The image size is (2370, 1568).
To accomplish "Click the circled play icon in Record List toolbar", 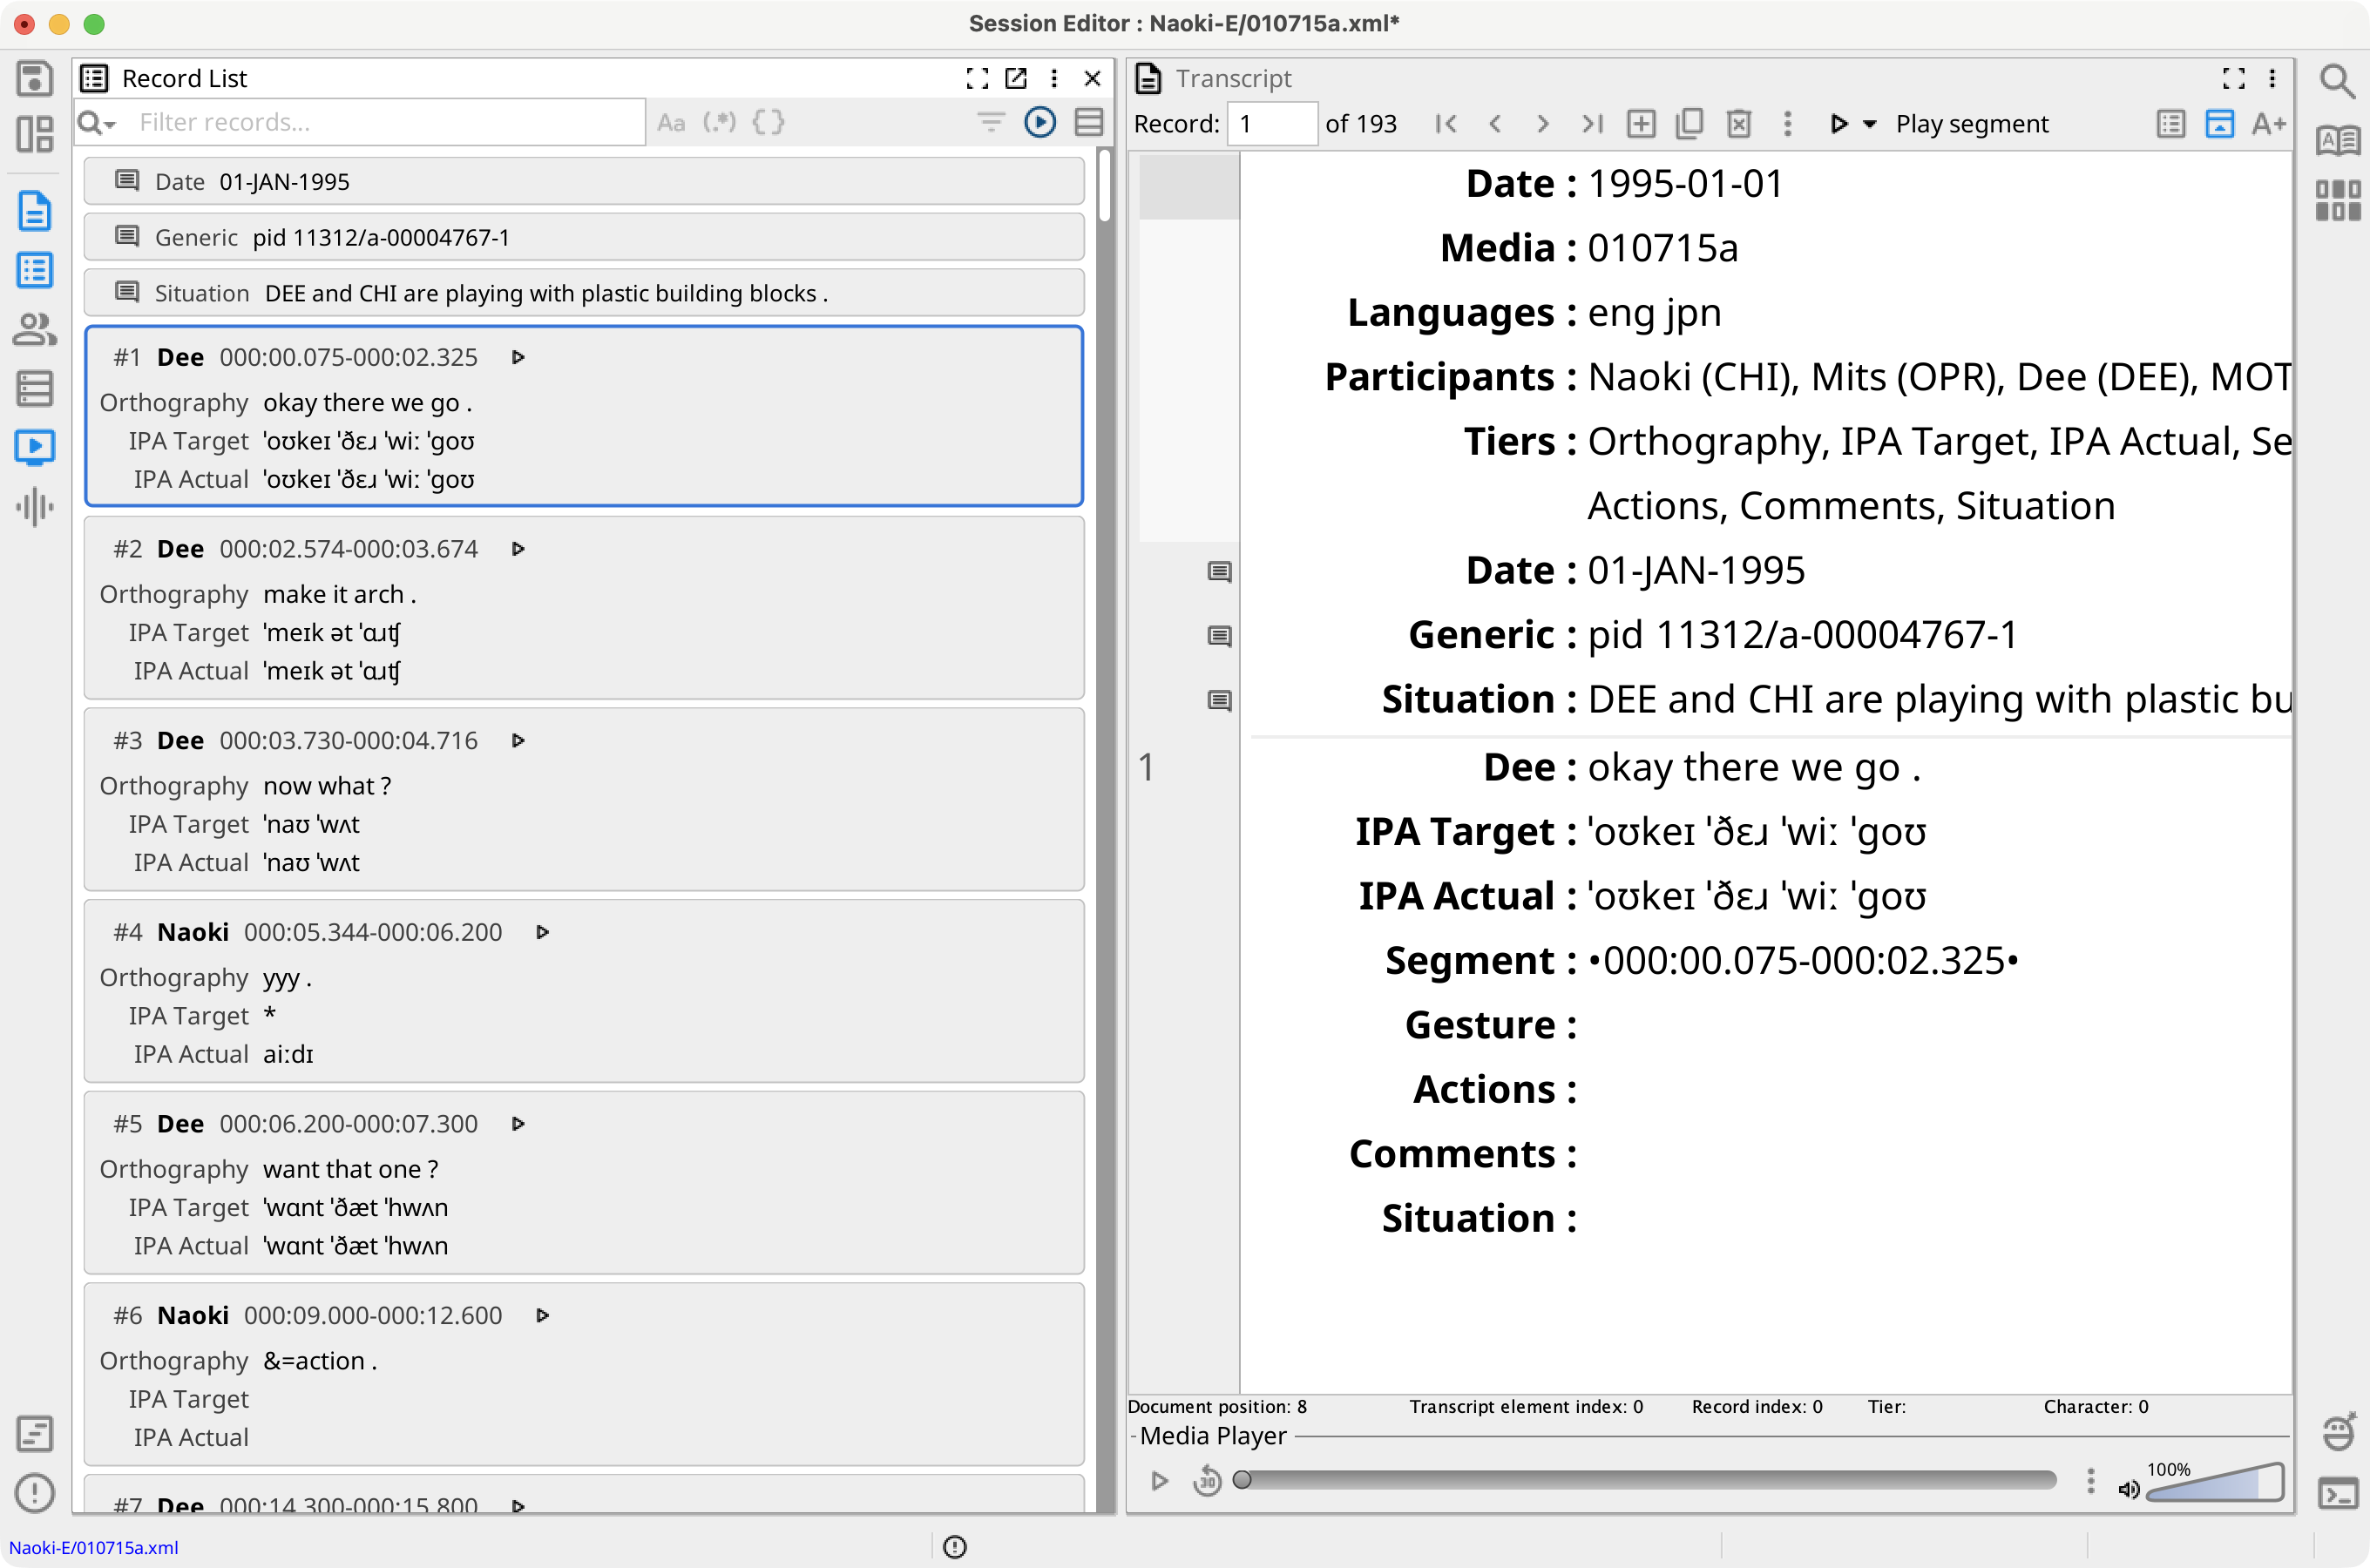I will pyautogui.click(x=1040, y=122).
